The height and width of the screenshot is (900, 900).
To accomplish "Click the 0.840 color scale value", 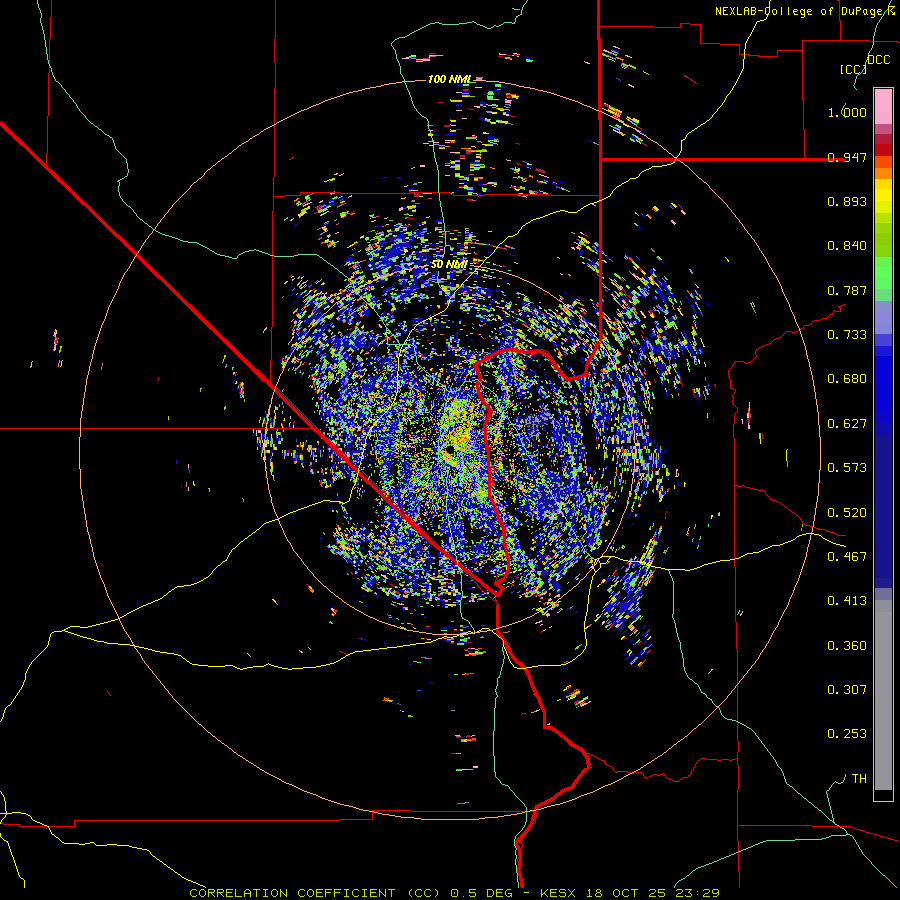I will [x=847, y=246].
